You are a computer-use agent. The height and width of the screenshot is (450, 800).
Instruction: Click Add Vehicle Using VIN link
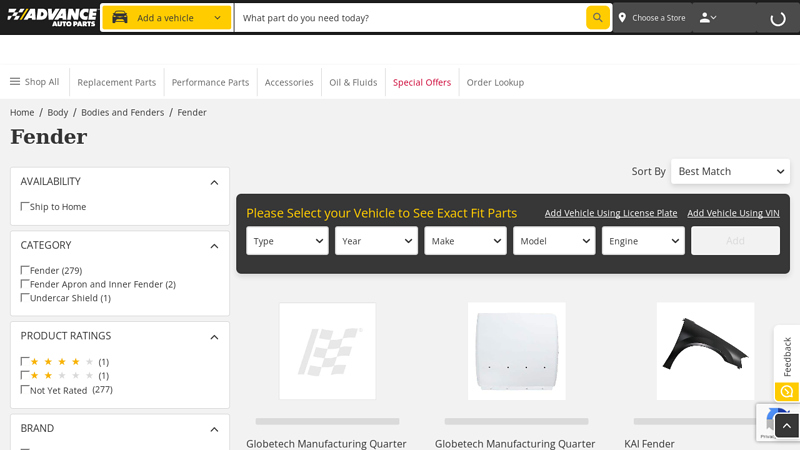(x=733, y=213)
